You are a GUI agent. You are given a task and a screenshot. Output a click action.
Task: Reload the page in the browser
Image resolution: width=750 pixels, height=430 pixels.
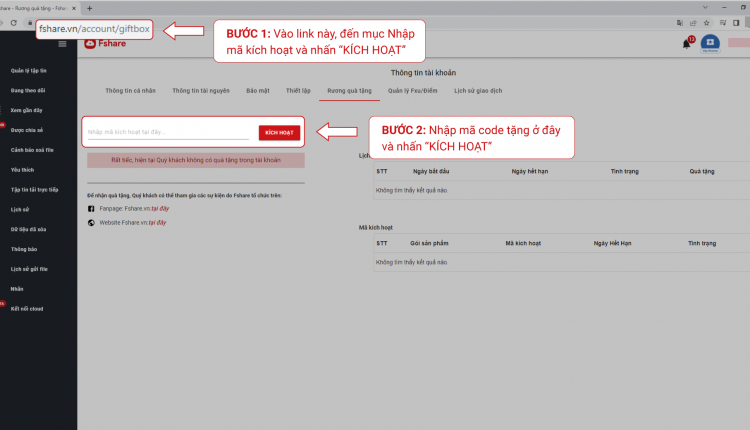[x=14, y=23]
